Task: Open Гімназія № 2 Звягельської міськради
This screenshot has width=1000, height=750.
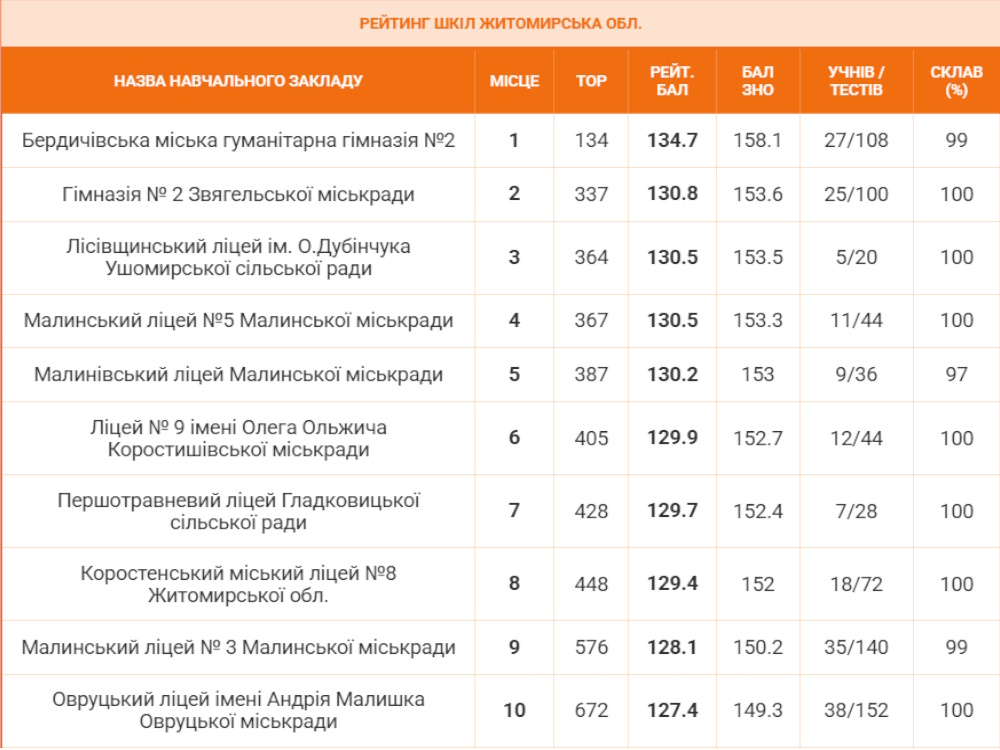Action: pyautogui.click(x=238, y=194)
